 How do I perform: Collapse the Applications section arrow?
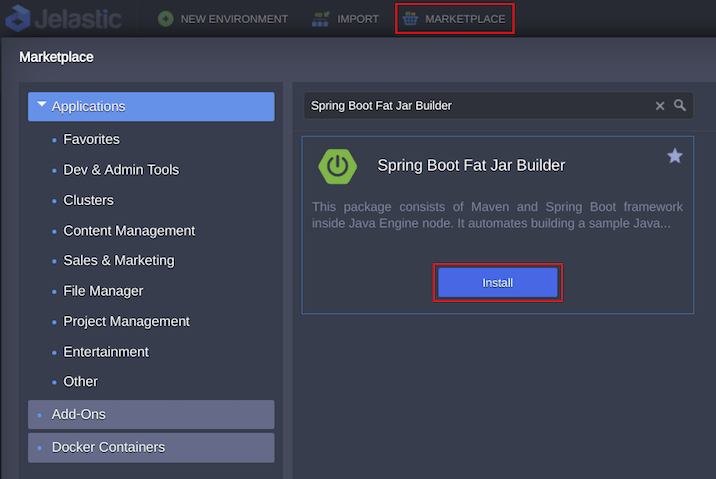tap(42, 105)
